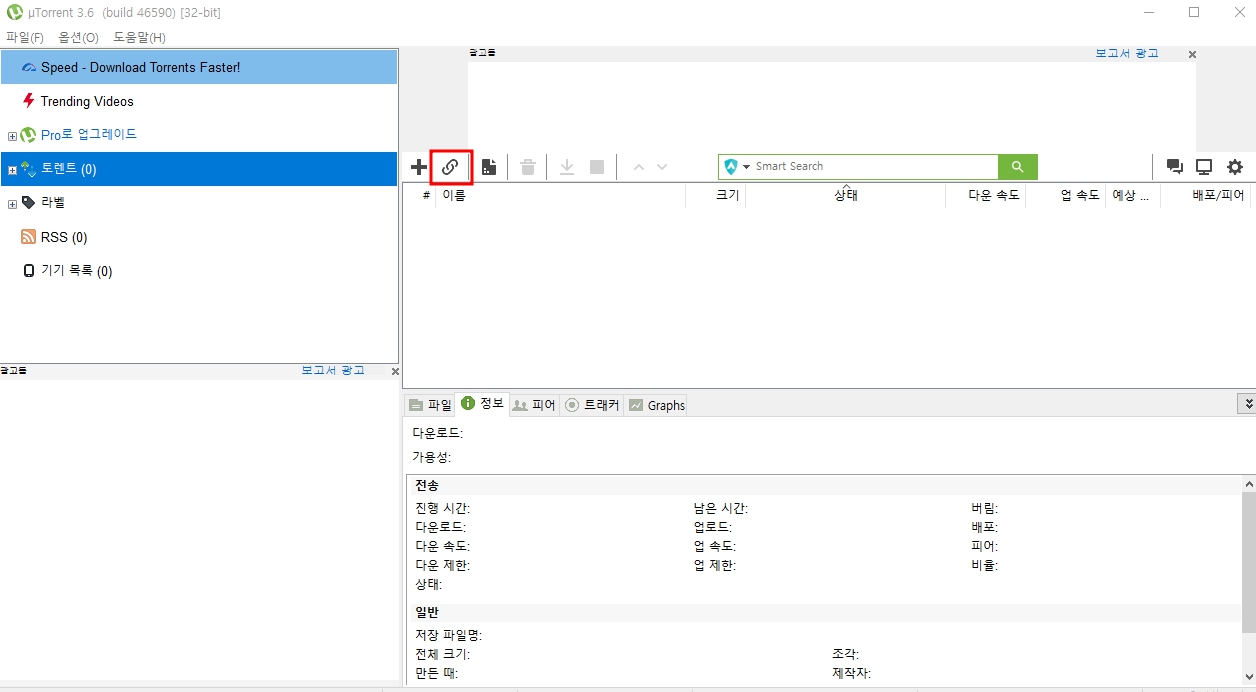Click the speedometer icon in Speed banner
1256x692 pixels.
point(29,68)
